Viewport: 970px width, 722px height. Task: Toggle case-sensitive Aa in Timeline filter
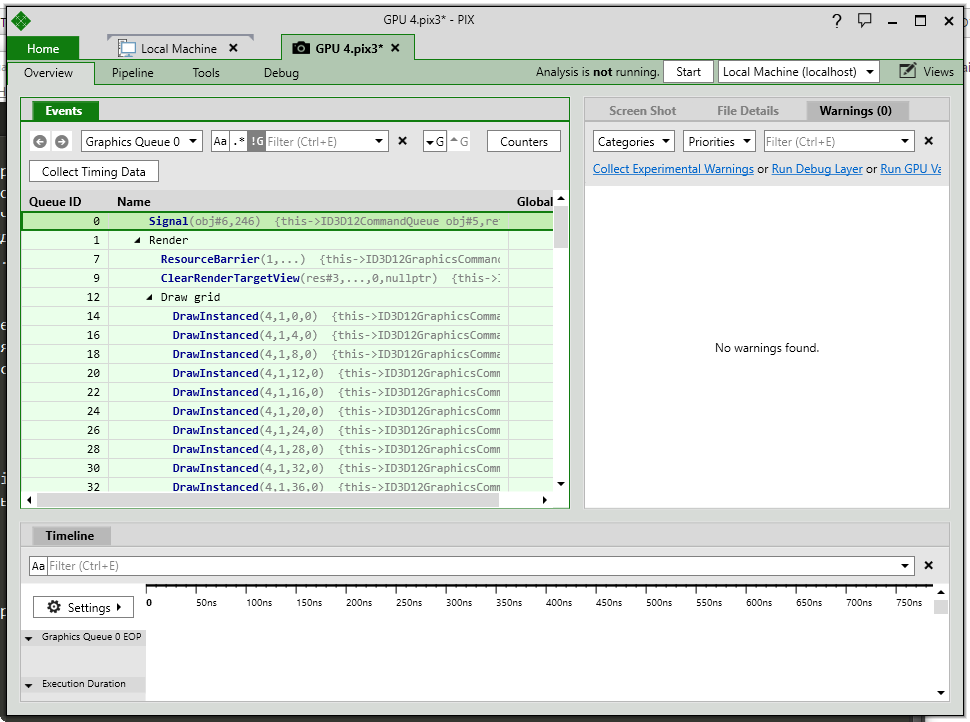(x=38, y=566)
